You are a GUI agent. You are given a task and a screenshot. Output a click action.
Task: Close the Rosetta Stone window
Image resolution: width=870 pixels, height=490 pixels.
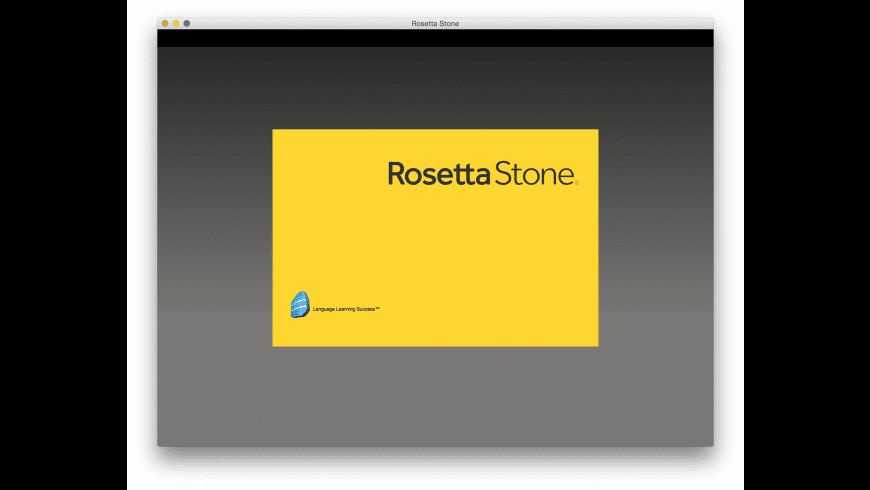(165, 23)
